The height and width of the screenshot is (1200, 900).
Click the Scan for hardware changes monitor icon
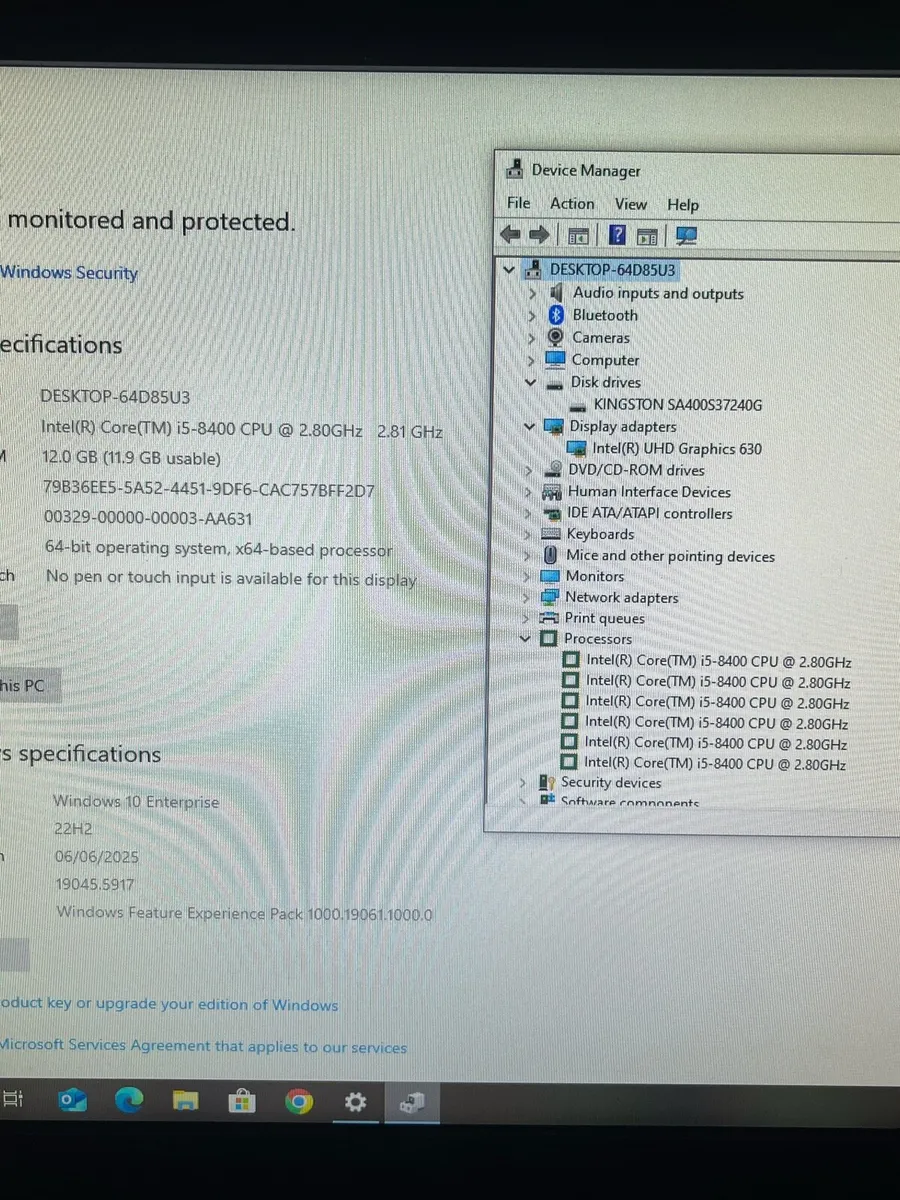[x=686, y=236]
